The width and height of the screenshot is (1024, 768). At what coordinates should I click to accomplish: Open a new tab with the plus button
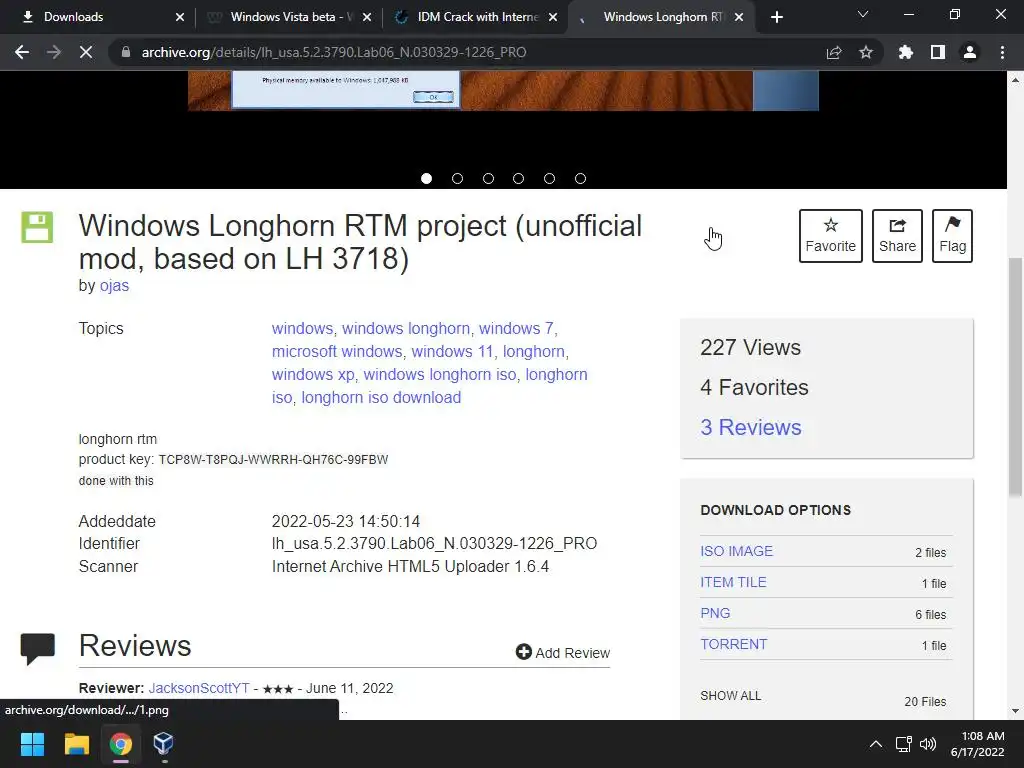[776, 17]
